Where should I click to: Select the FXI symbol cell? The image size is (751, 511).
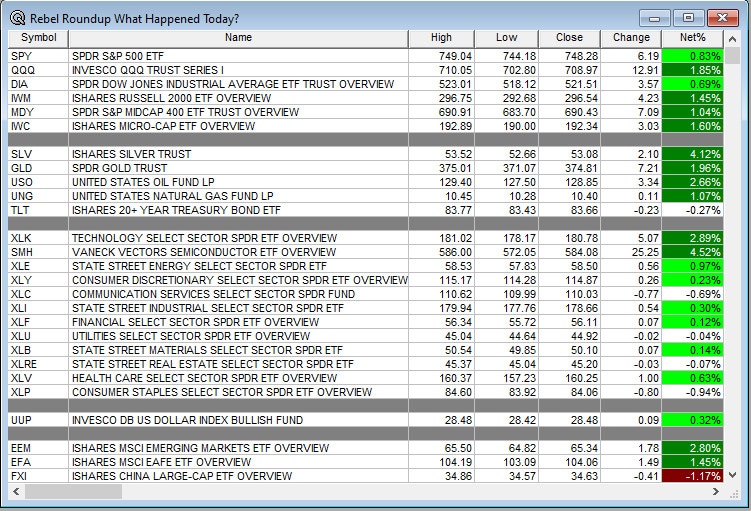coord(38,476)
